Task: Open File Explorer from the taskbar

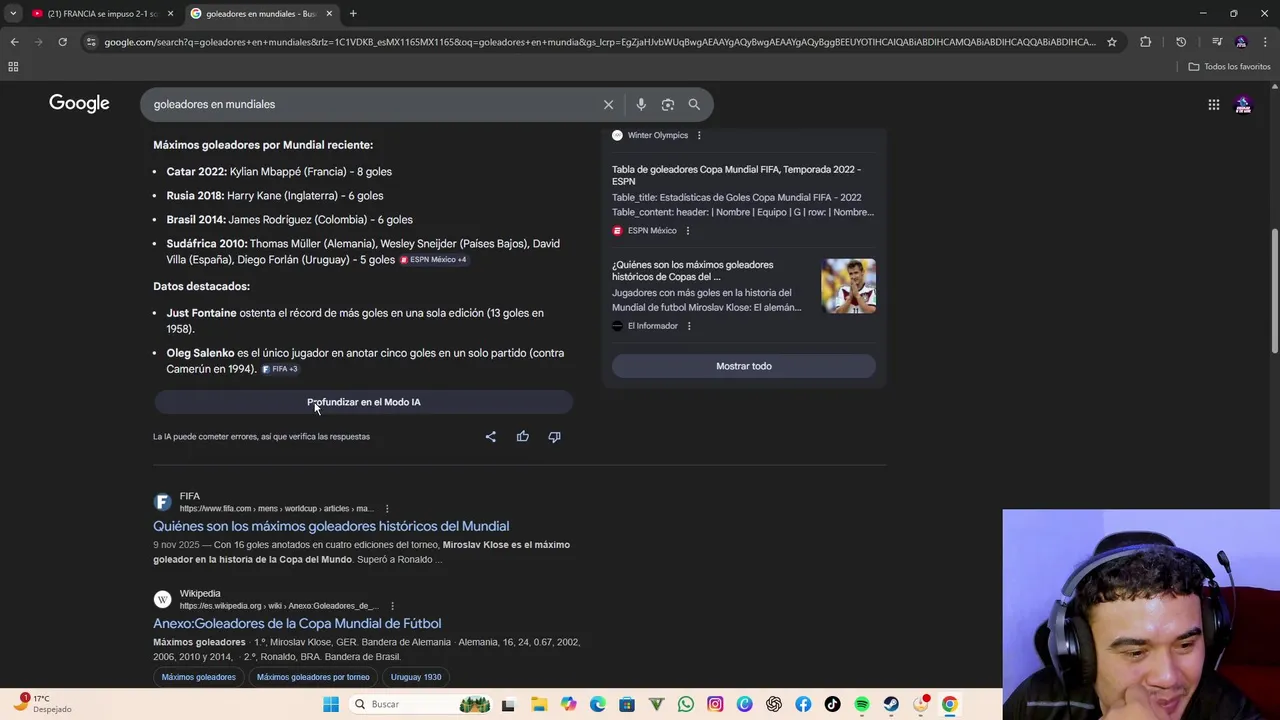Action: tap(538, 704)
